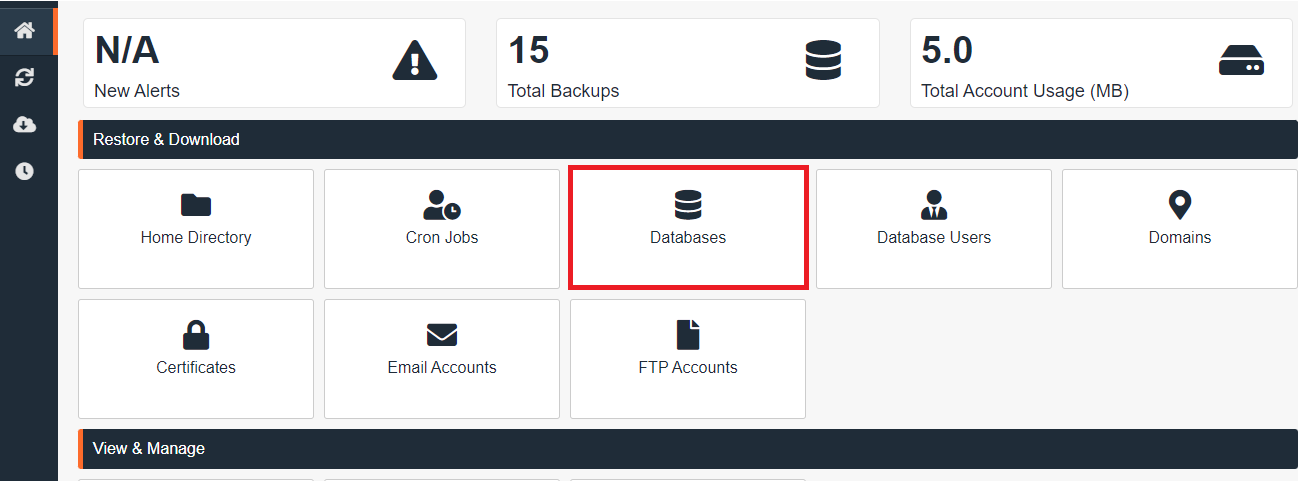The width and height of the screenshot is (1298, 481).
Task: Open Email Accounts envelope tile
Action: tap(442, 358)
